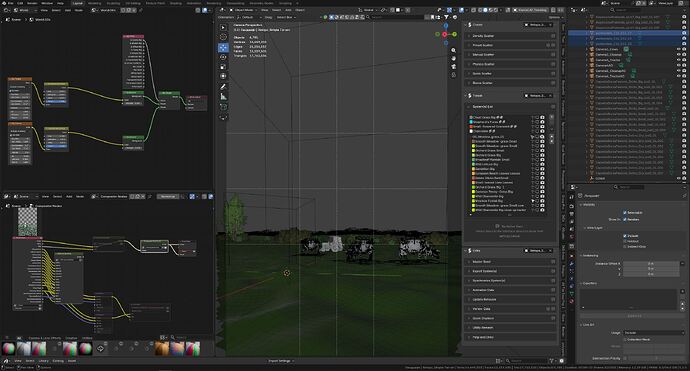
Task: Click the cyan color swatch in systems list
Action: click(x=471, y=122)
